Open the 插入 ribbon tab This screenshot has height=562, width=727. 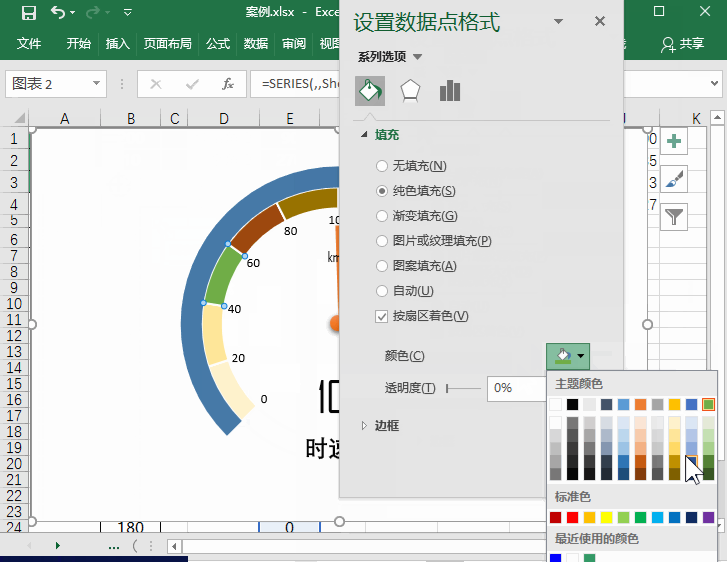coord(117,44)
